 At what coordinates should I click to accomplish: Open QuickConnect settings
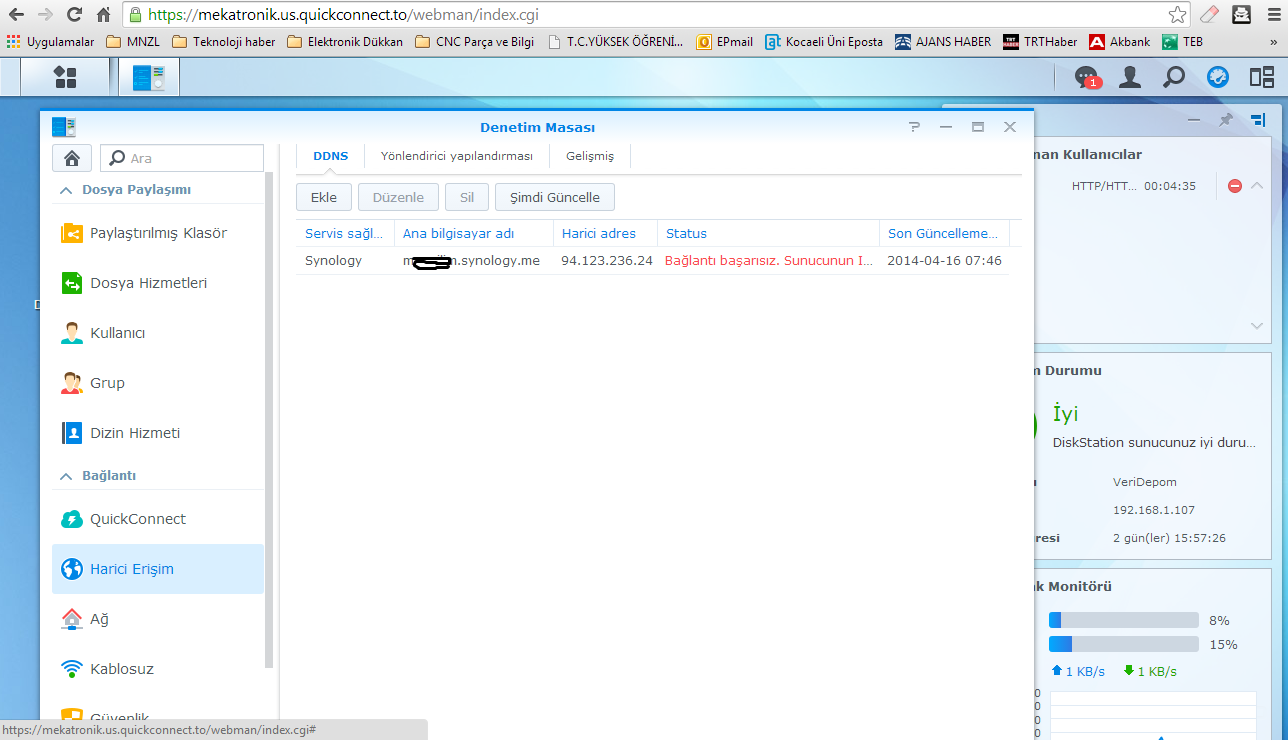click(x=137, y=519)
